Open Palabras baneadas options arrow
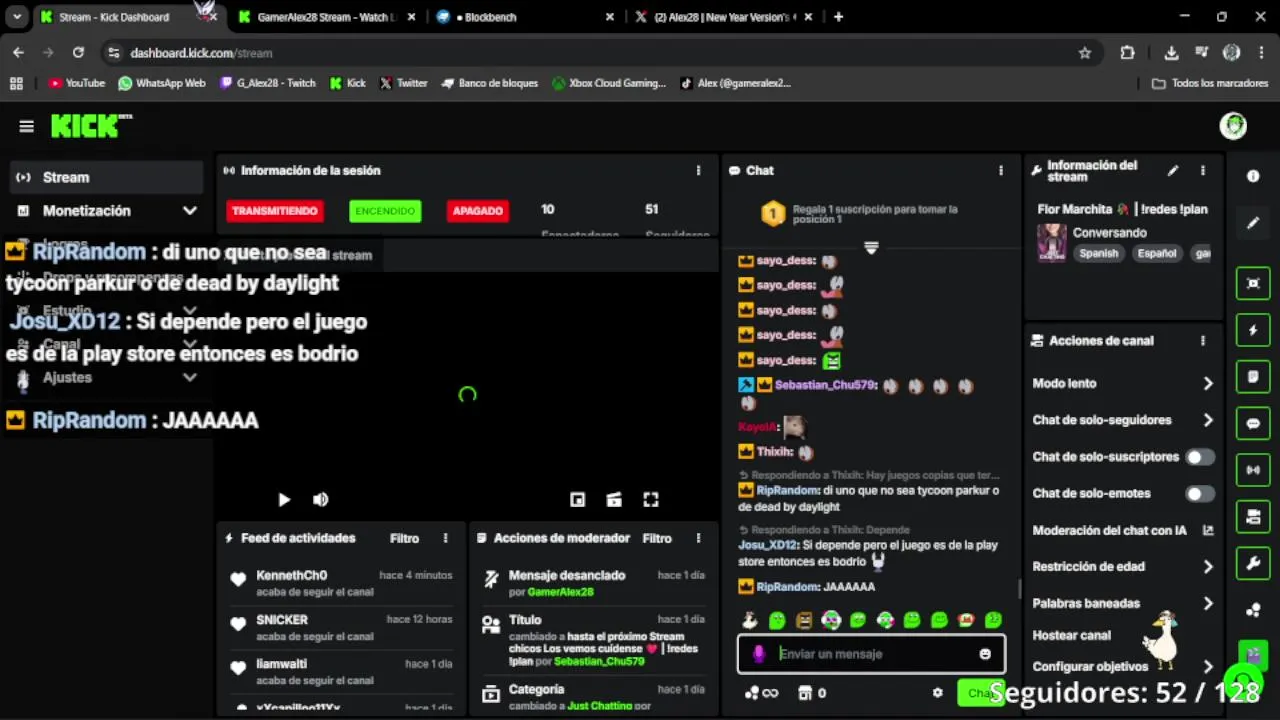 click(1208, 603)
